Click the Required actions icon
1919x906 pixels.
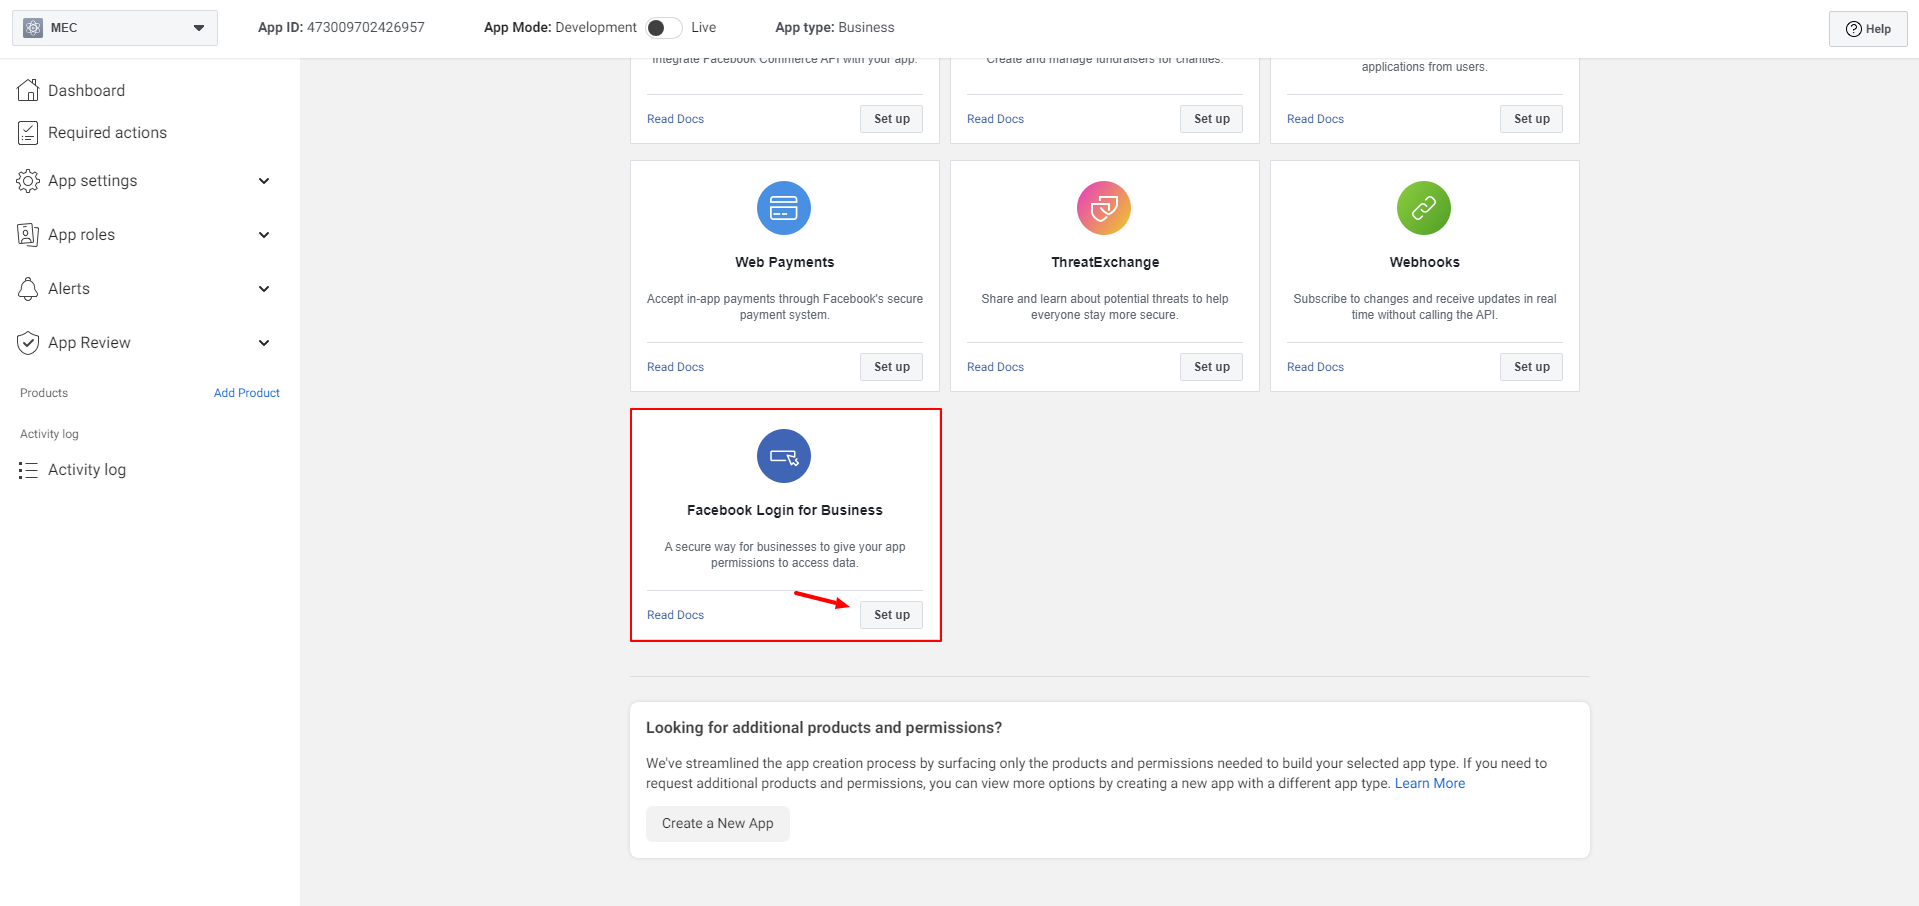(28, 132)
